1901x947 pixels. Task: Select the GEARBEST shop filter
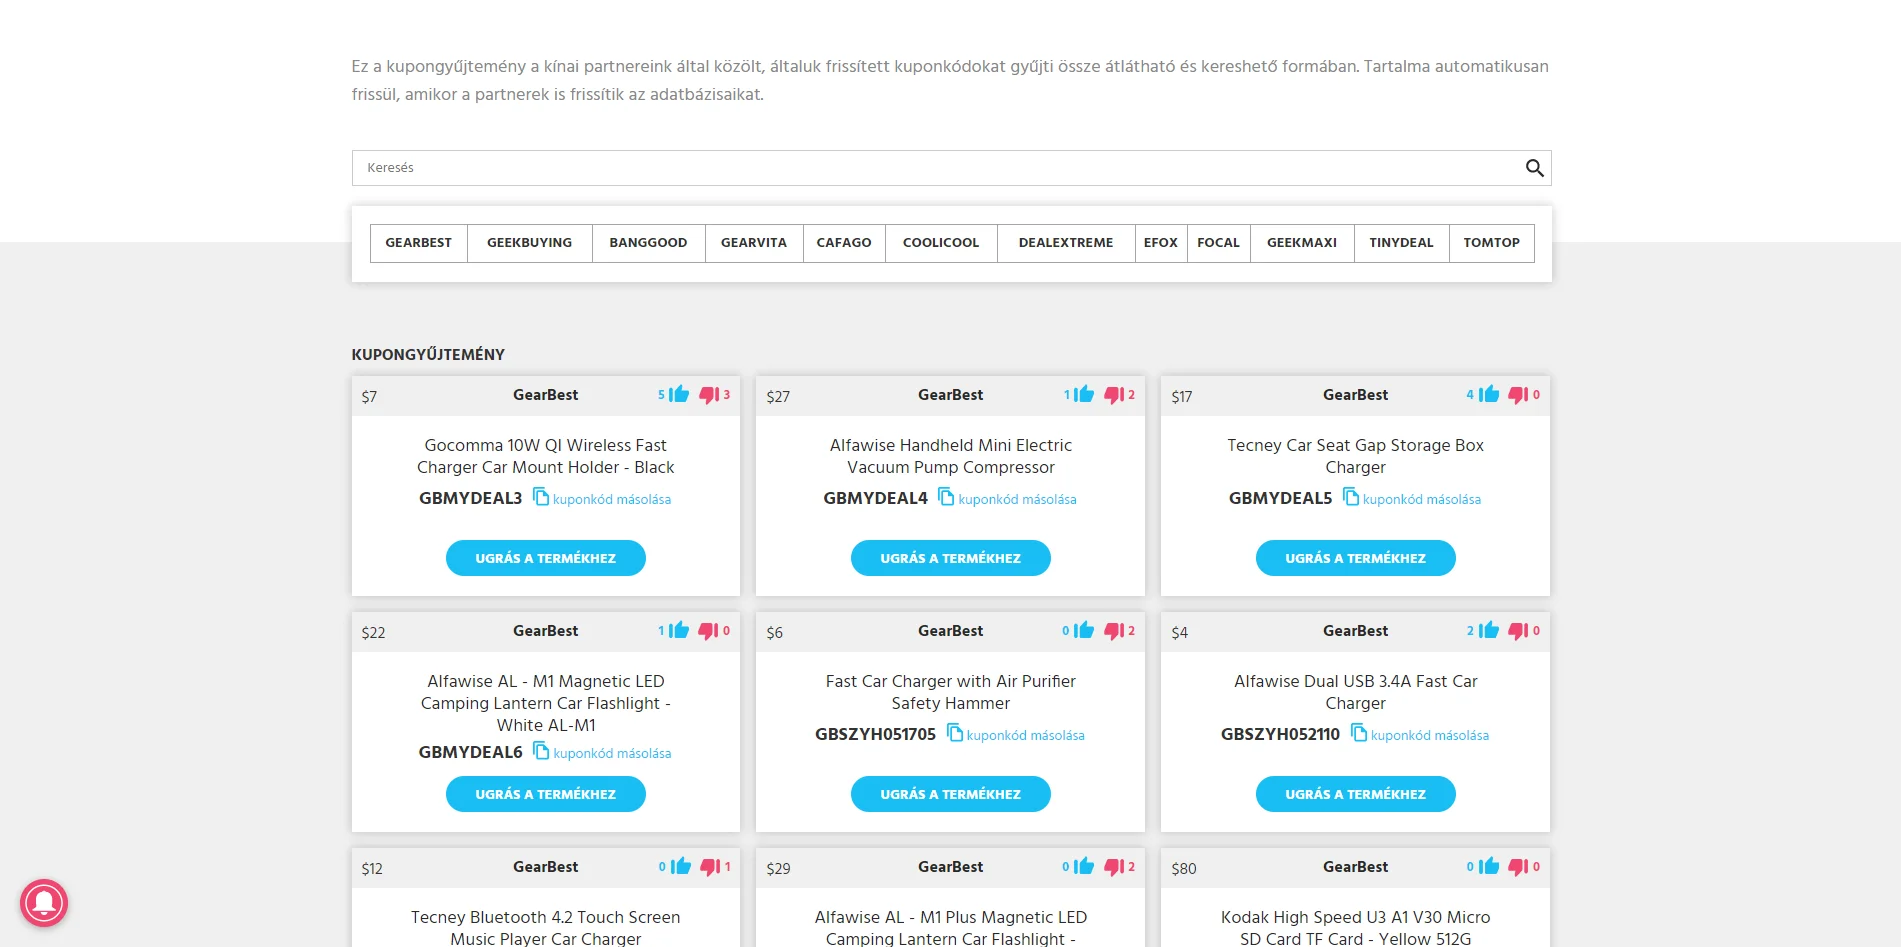tap(419, 243)
